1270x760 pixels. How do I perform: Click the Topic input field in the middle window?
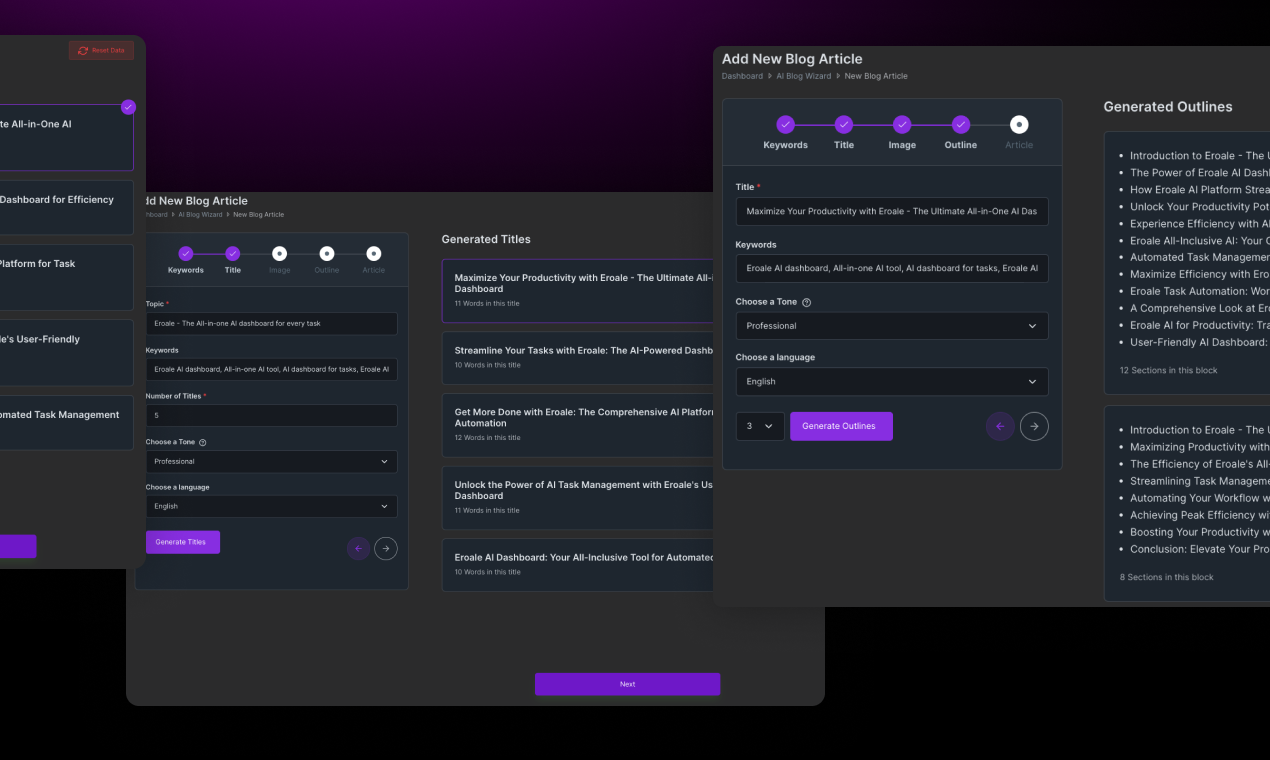271,324
